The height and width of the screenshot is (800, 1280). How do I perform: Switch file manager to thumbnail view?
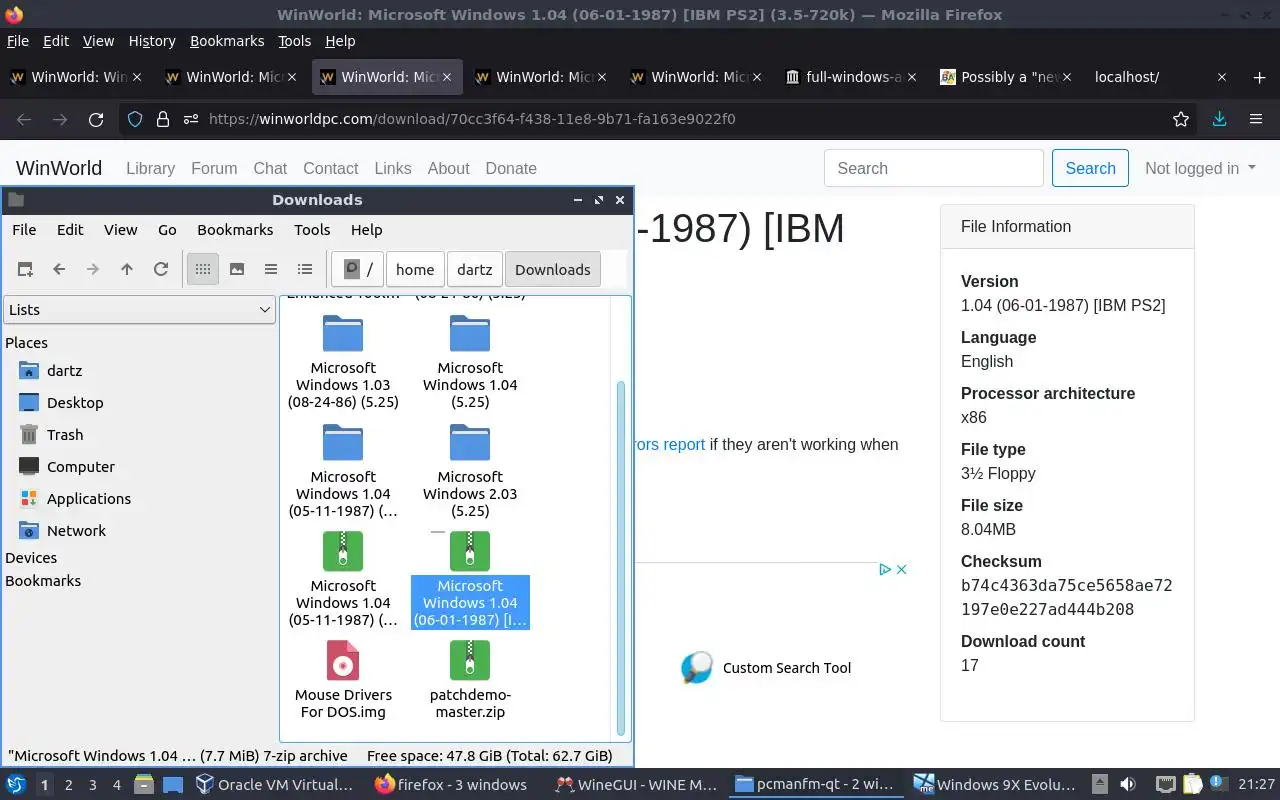pos(237,269)
